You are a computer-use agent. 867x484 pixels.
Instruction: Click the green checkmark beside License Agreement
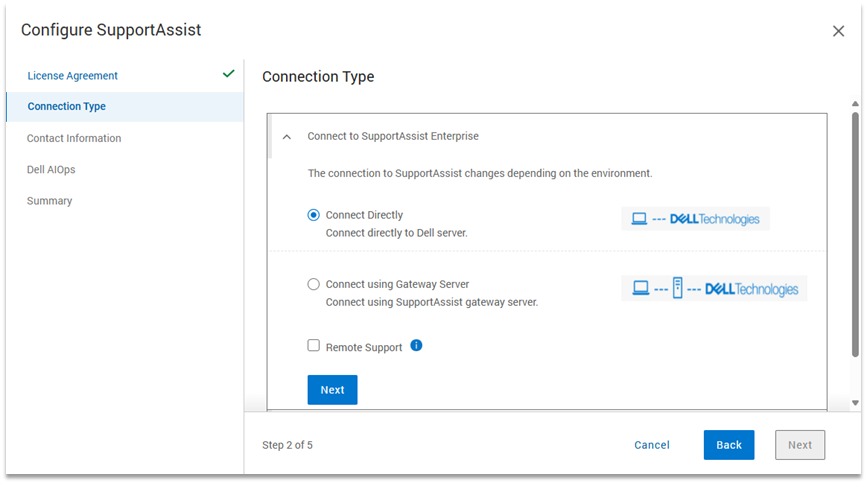pos(228,74)
